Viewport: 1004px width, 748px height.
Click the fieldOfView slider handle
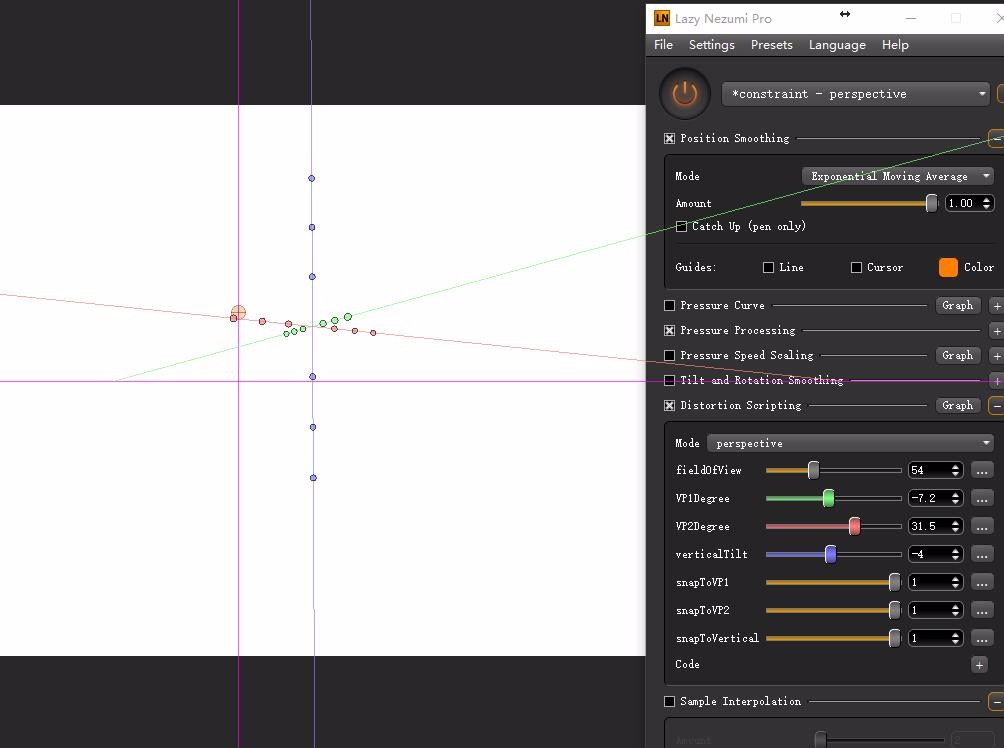pos(813,470)
